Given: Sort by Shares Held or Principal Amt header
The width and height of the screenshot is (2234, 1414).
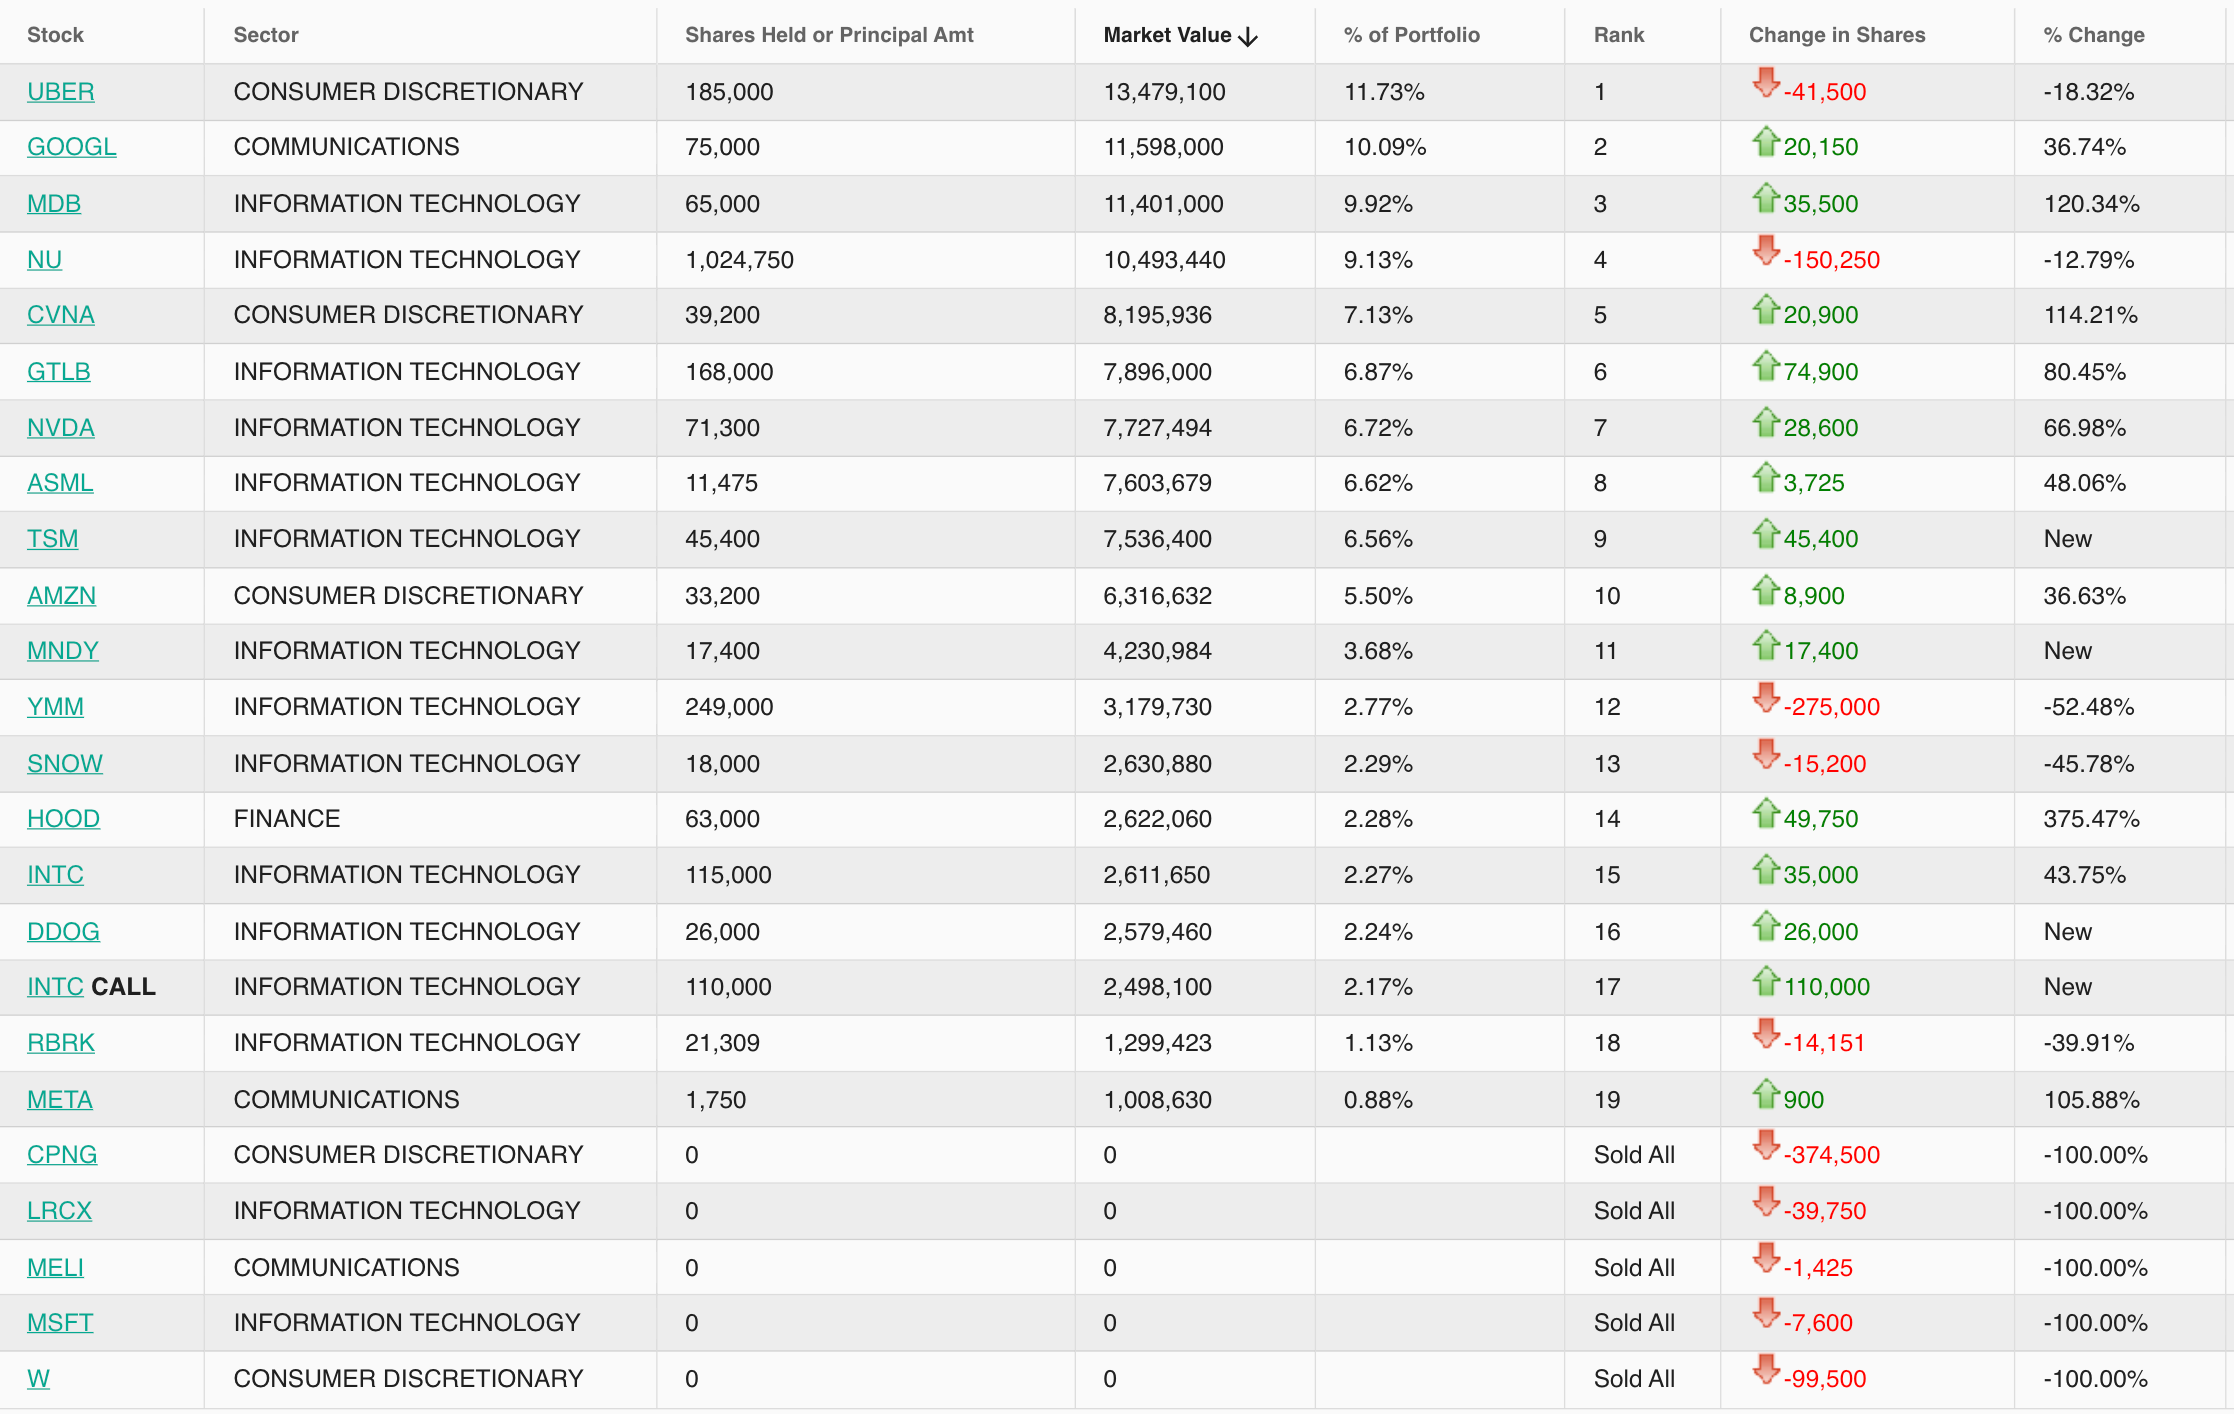Looking at the screenshot, I should tap(829, 35).
